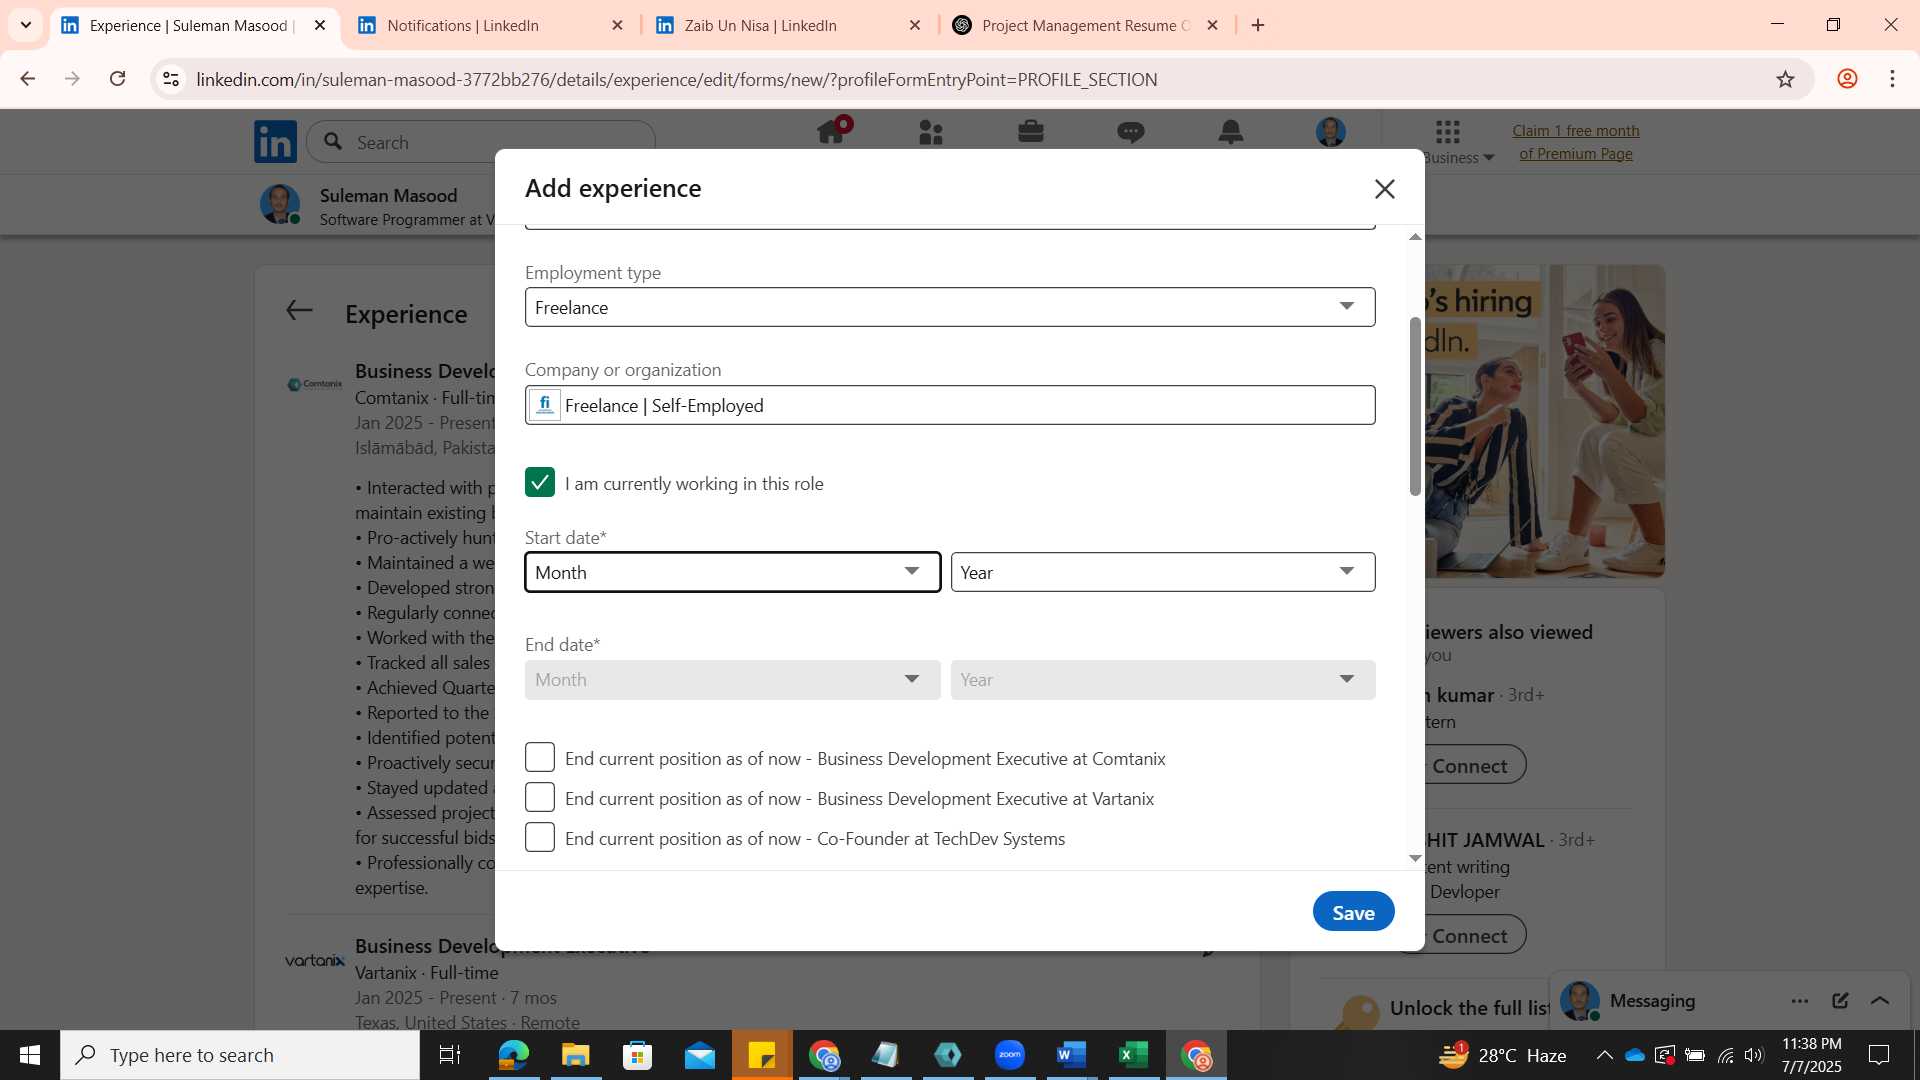The image size is (1920, 1080).
Task: Open End date Year dropdown
Action: click(x=1163, y=680)
